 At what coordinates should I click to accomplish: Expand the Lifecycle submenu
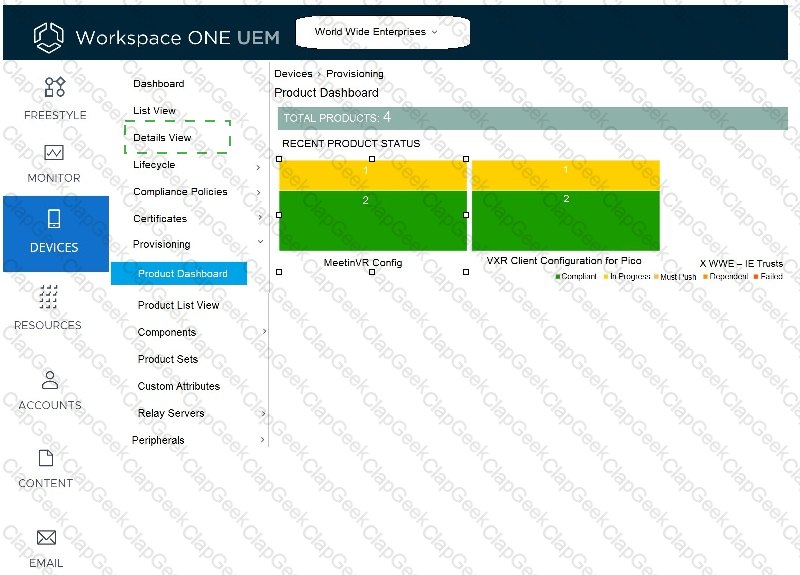click(258, 167)
